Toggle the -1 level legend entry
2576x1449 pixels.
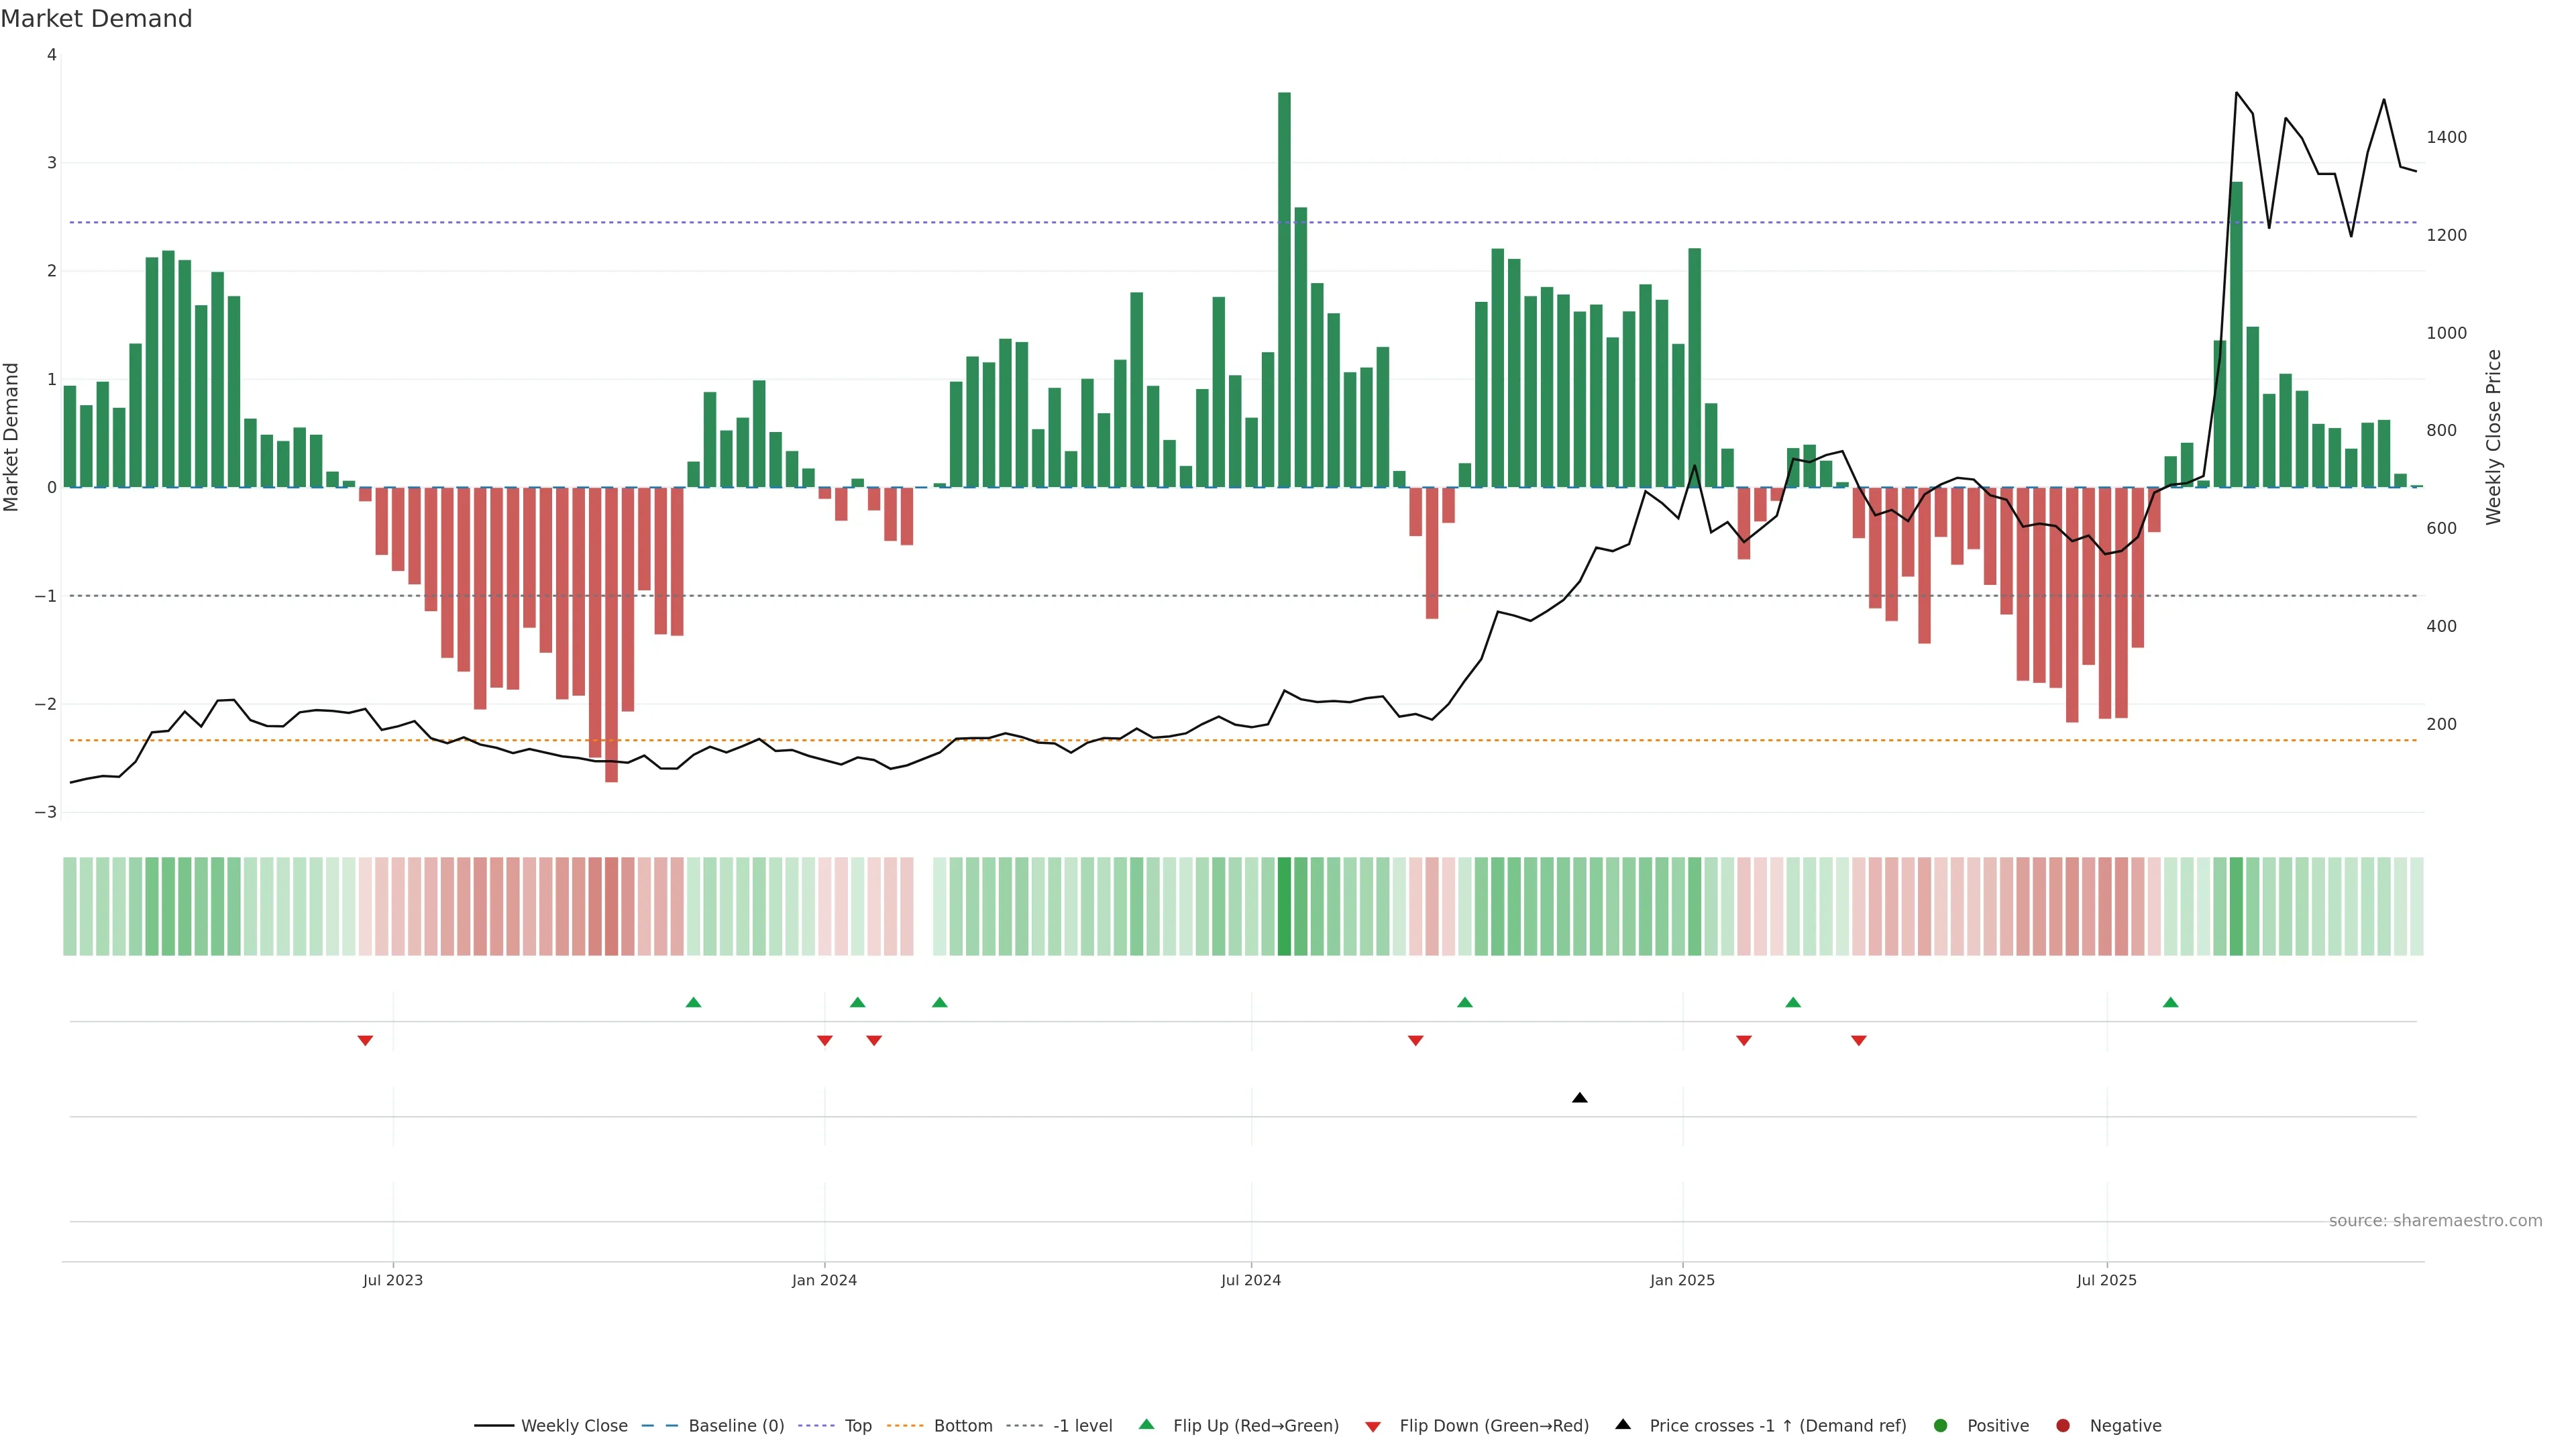pyautogui.click(x=1082, y=1425)
